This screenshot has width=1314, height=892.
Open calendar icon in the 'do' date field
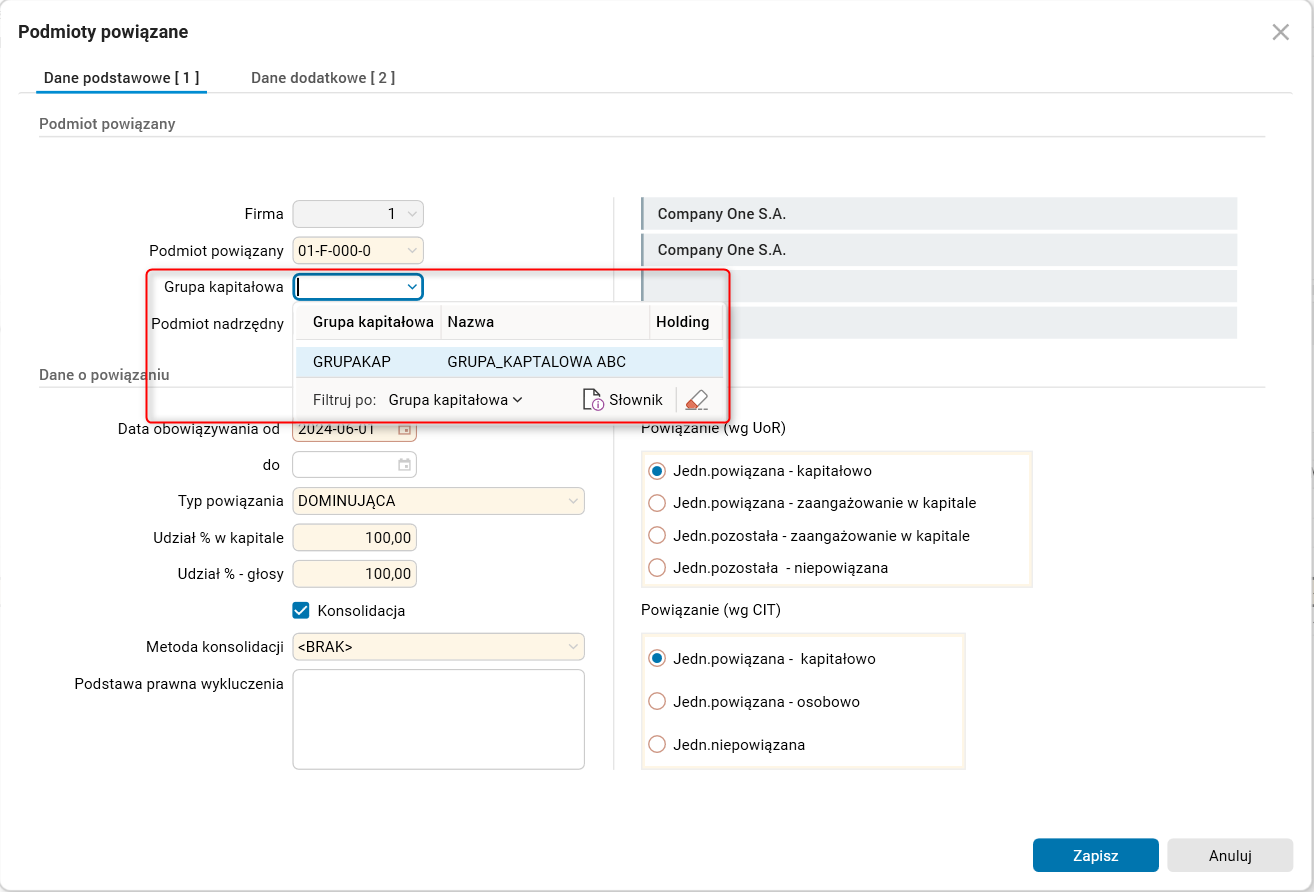[x=405, y=465]
